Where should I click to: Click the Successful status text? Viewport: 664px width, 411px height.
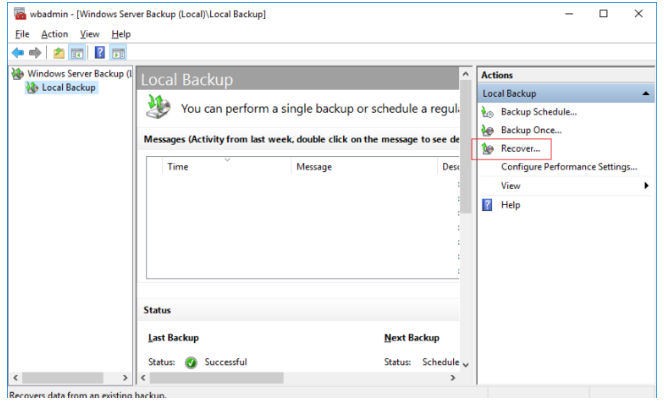226,362
